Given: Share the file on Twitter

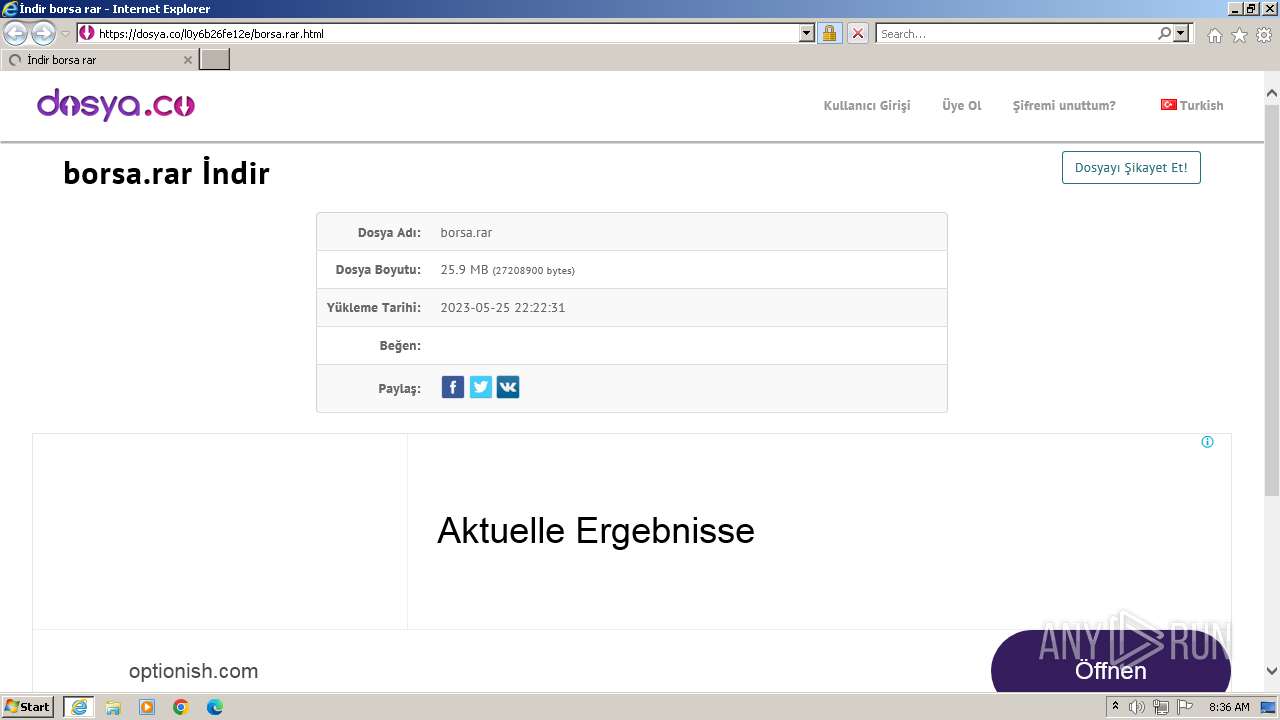Looking at the screenshot, I should click(x=481, y=387).
